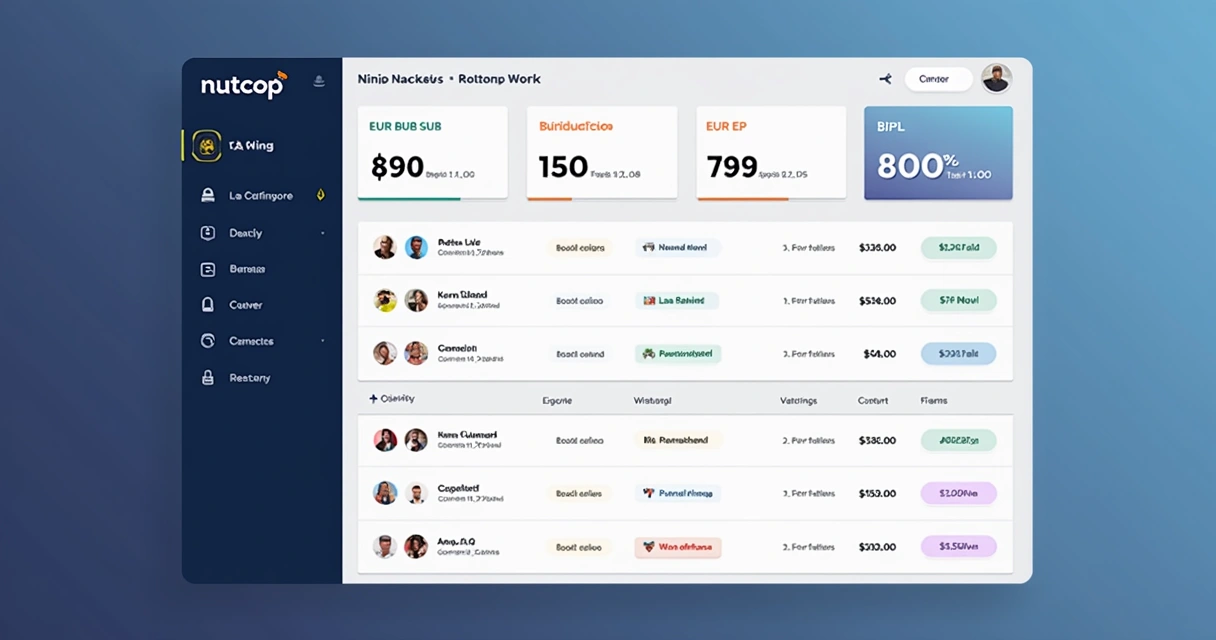Click the $76 Novl status pill
The width and height of the screenshot is (1216, 640).
click(x=958, y=300)
